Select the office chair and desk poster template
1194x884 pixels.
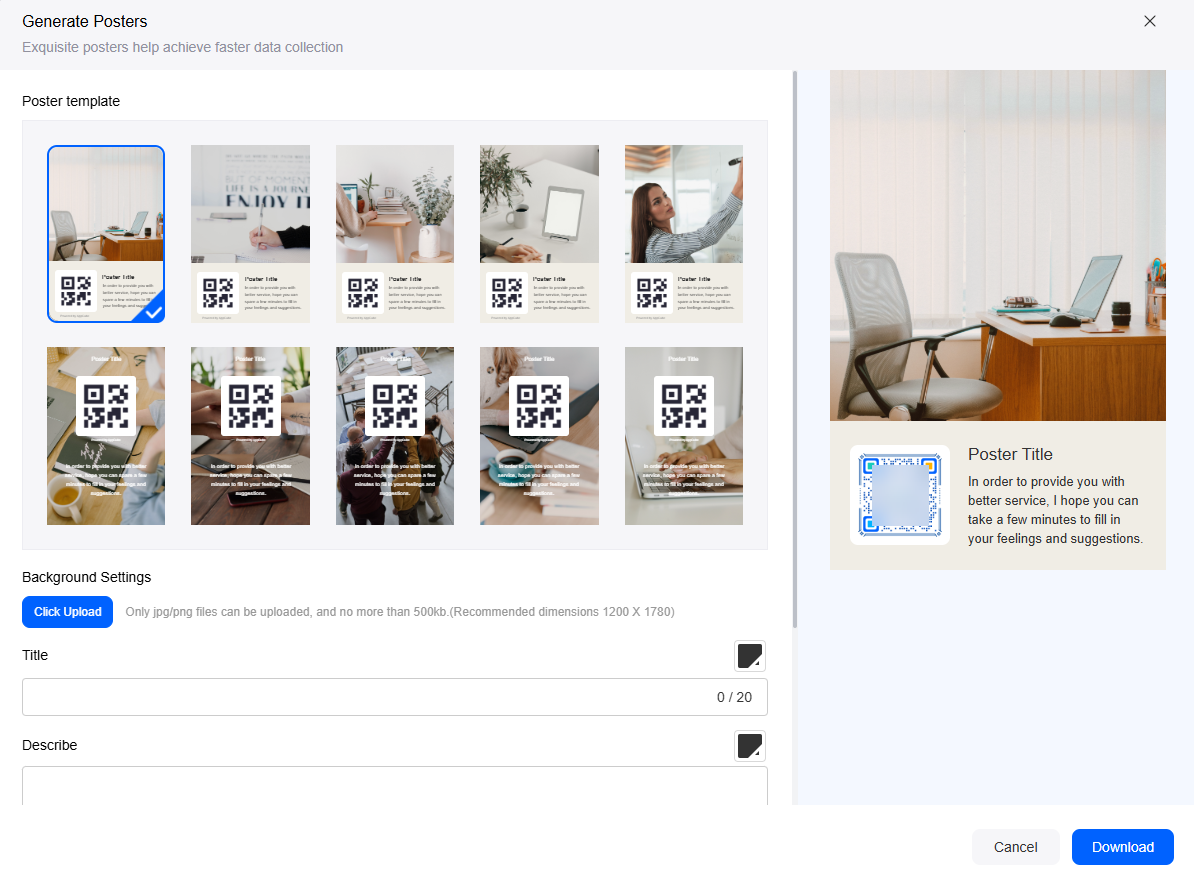106,234
